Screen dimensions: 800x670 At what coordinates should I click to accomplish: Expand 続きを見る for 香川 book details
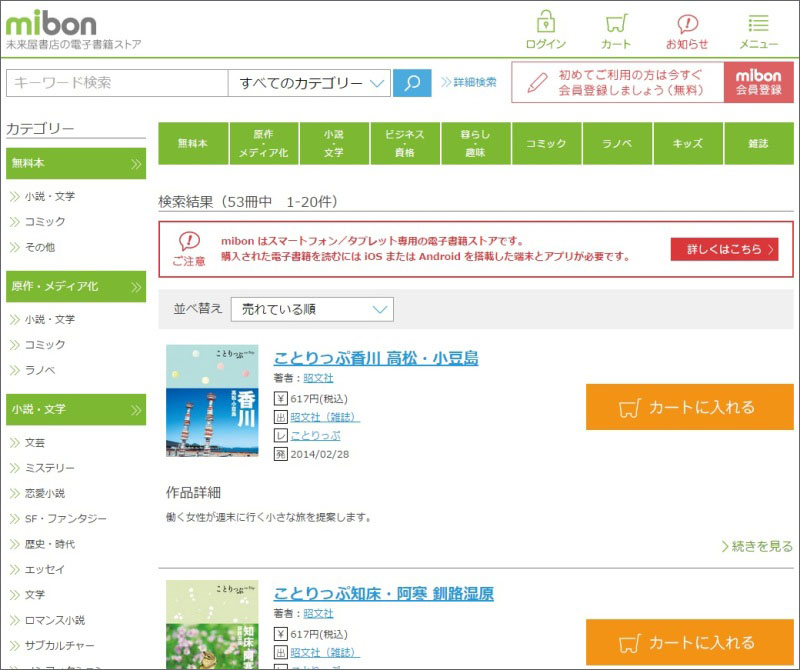coord(757,547)
